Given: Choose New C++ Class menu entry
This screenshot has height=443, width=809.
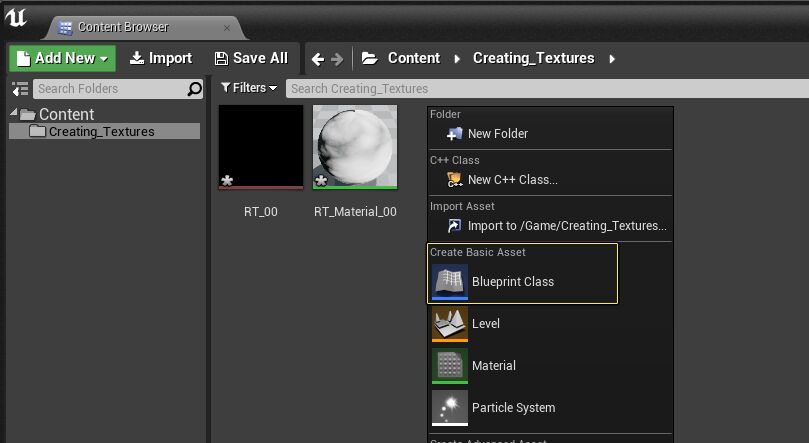Looking at the screenshot, I should [x=550, y=180].
